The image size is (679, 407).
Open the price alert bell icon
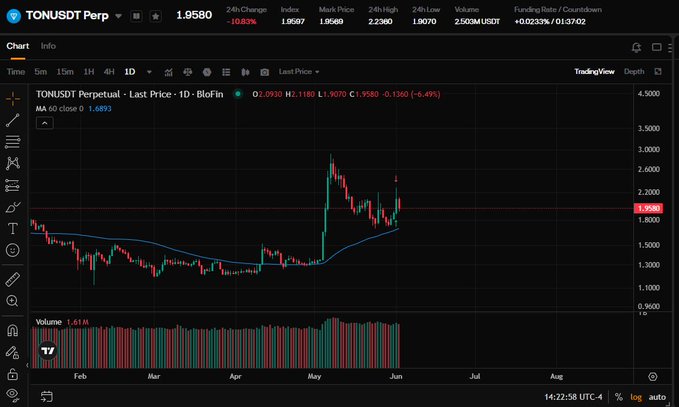pos(636,47)
